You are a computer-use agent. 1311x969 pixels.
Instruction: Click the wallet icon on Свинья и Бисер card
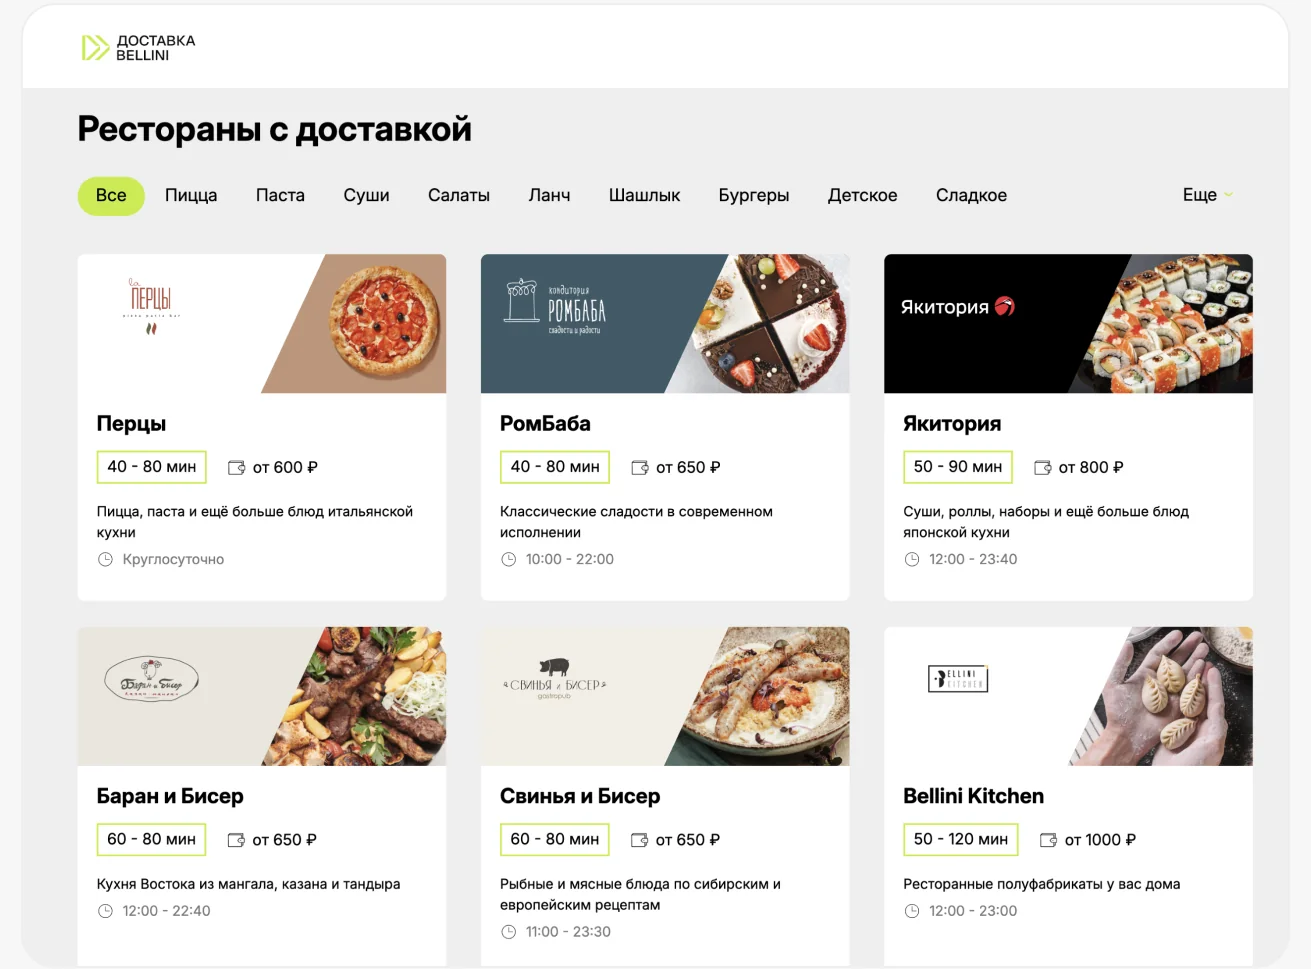640,840
